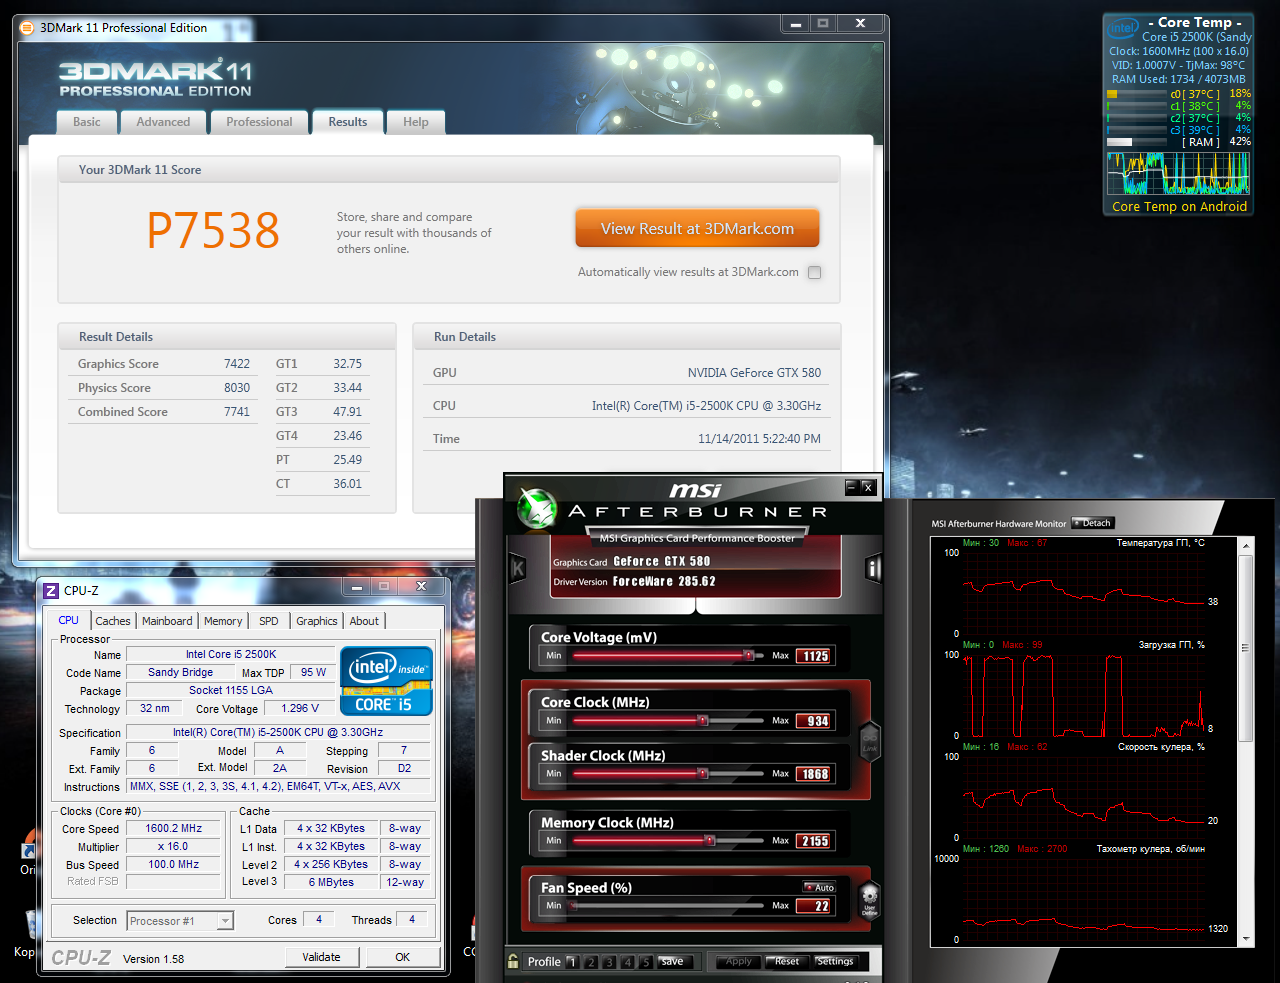Open the CPU-Z Graphics tab
Viewport: 1280px width, 983px height.
pos(317,621)
